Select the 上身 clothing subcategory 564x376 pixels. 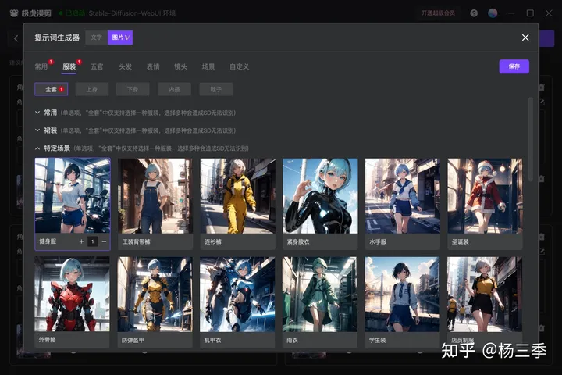92,89
